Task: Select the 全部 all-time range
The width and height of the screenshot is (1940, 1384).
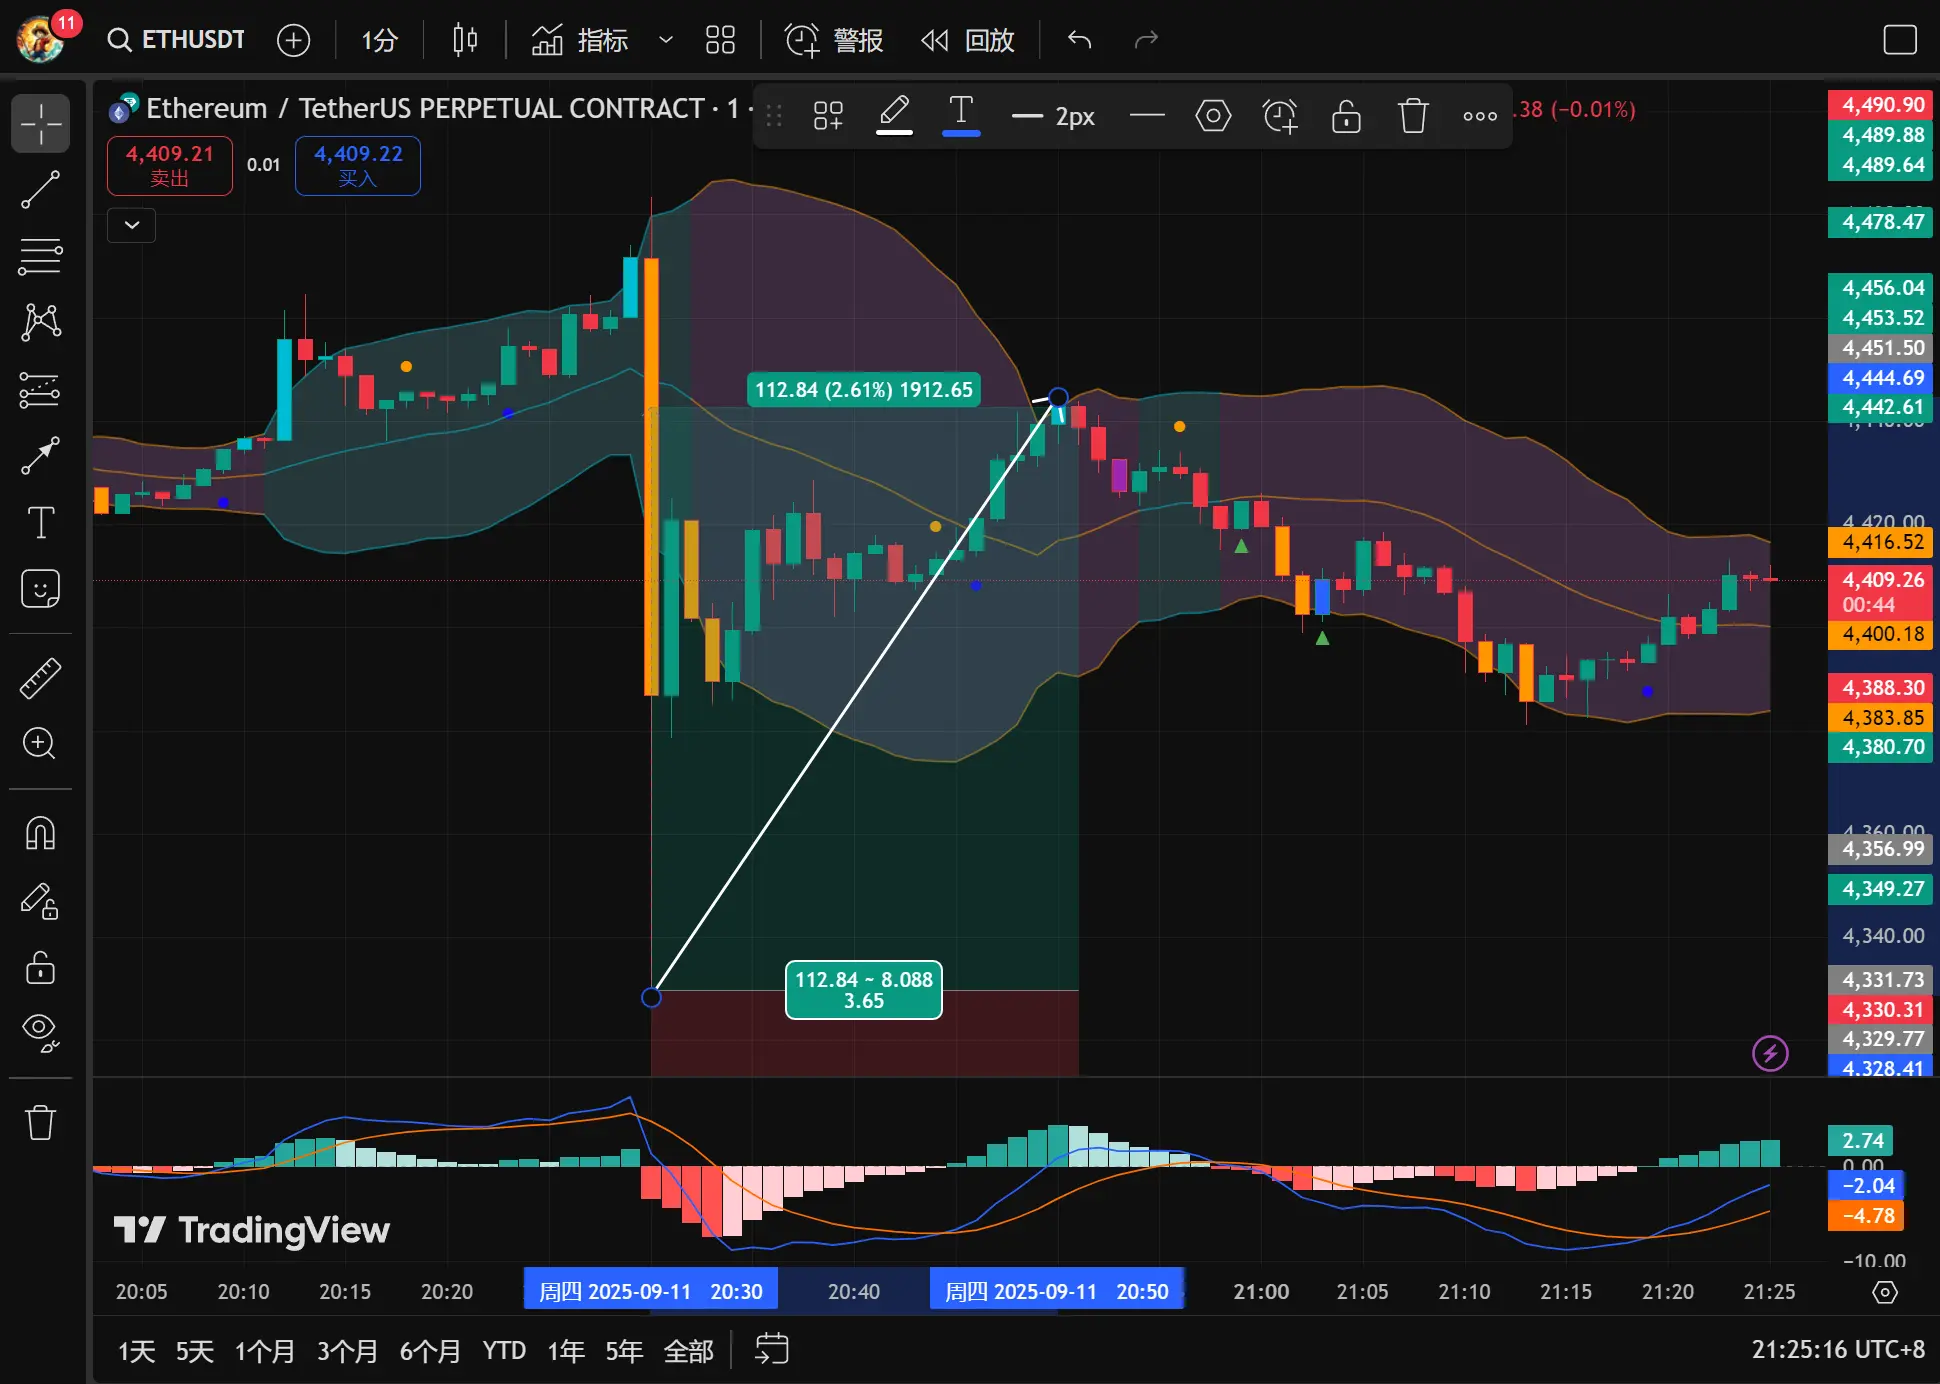Action: (x=689, y=1351)
